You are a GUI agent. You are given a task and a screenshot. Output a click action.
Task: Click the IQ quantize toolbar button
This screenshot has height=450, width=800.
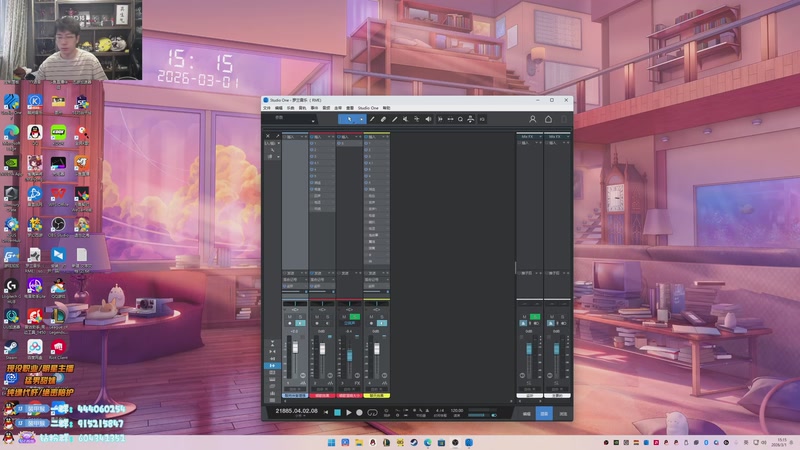tap(482, 119)
